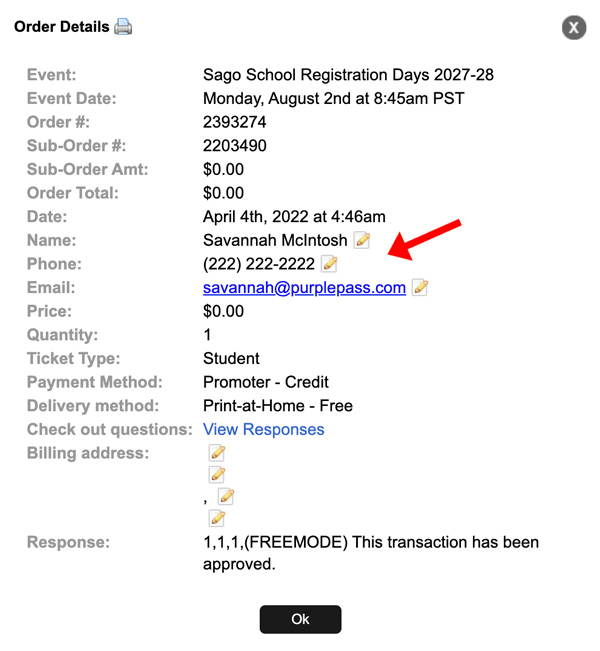Image resolution: width=600 pixels, height=651 pixels.
Task: Click the order number 2393274
Action: (x=235, y=122)
